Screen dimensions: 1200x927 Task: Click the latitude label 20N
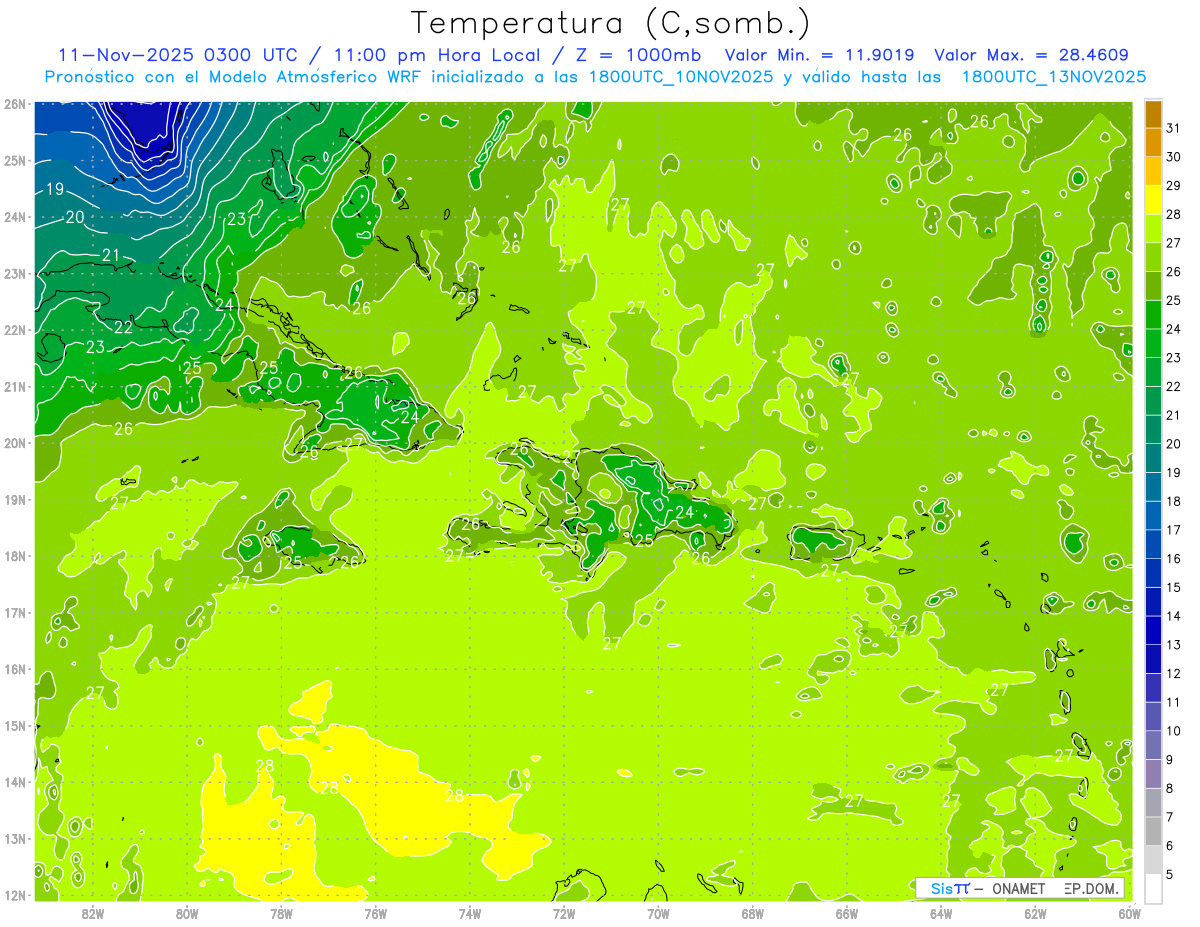[15, 443]
